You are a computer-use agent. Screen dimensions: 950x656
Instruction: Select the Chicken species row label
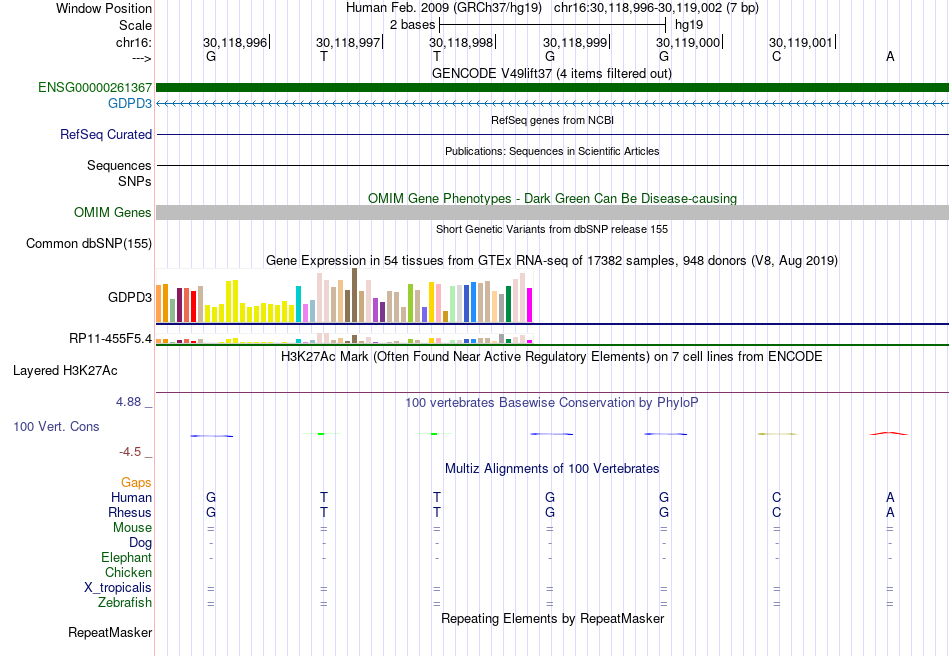(x=128, y=572)
